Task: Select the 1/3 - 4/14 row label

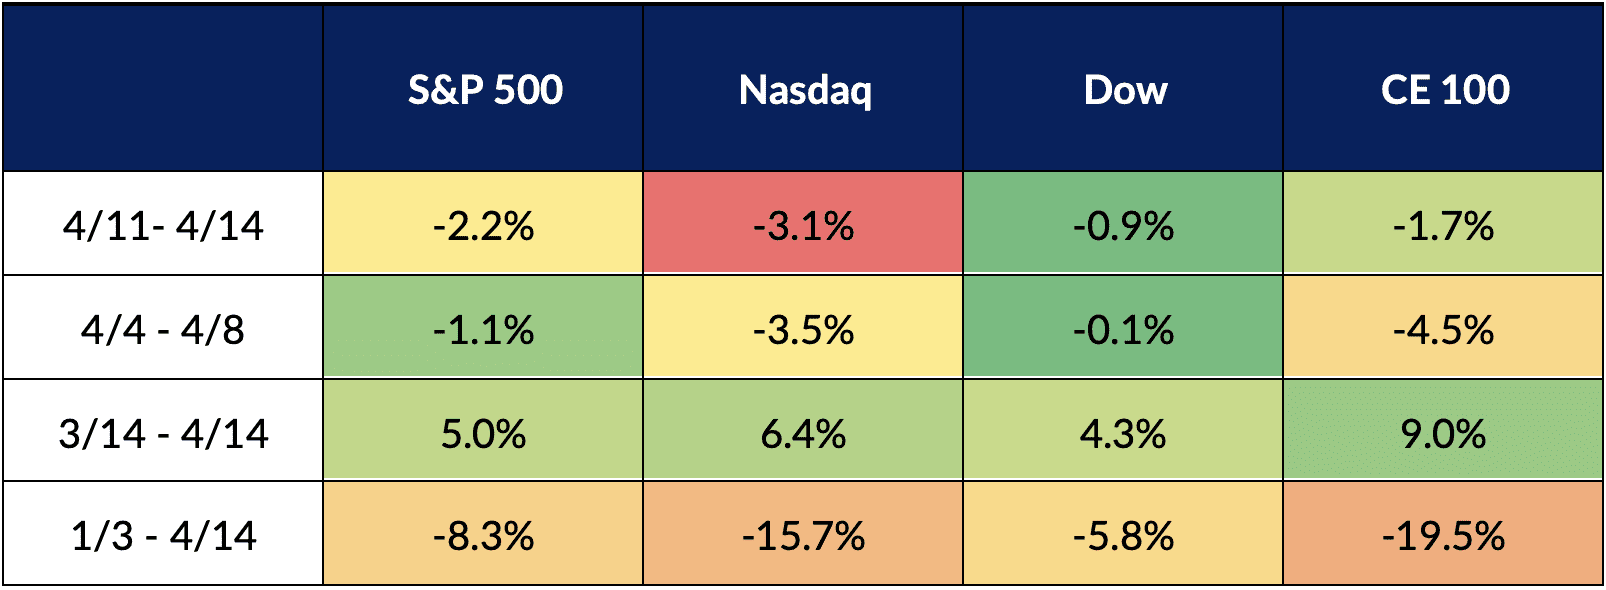Action: [163, 535]
